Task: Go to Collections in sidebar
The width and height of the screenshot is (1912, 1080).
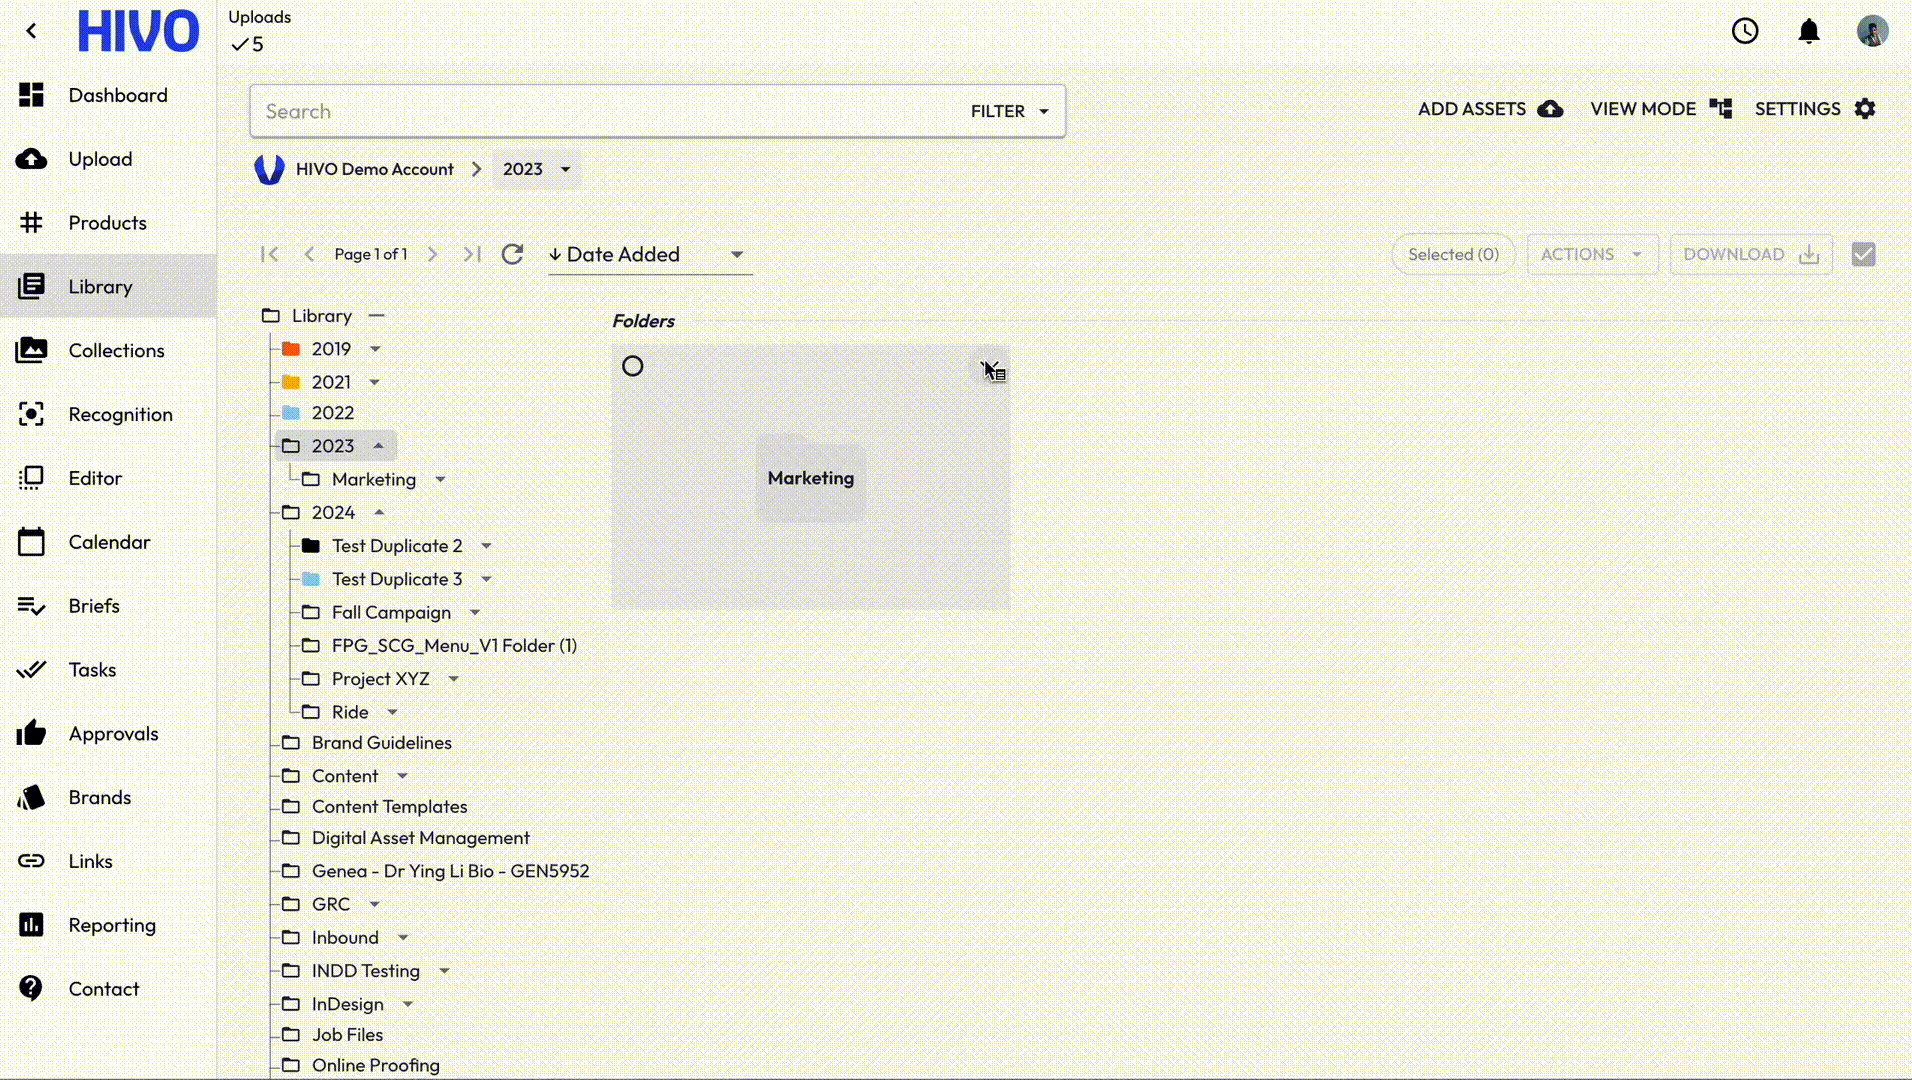Action: (116, 351)
